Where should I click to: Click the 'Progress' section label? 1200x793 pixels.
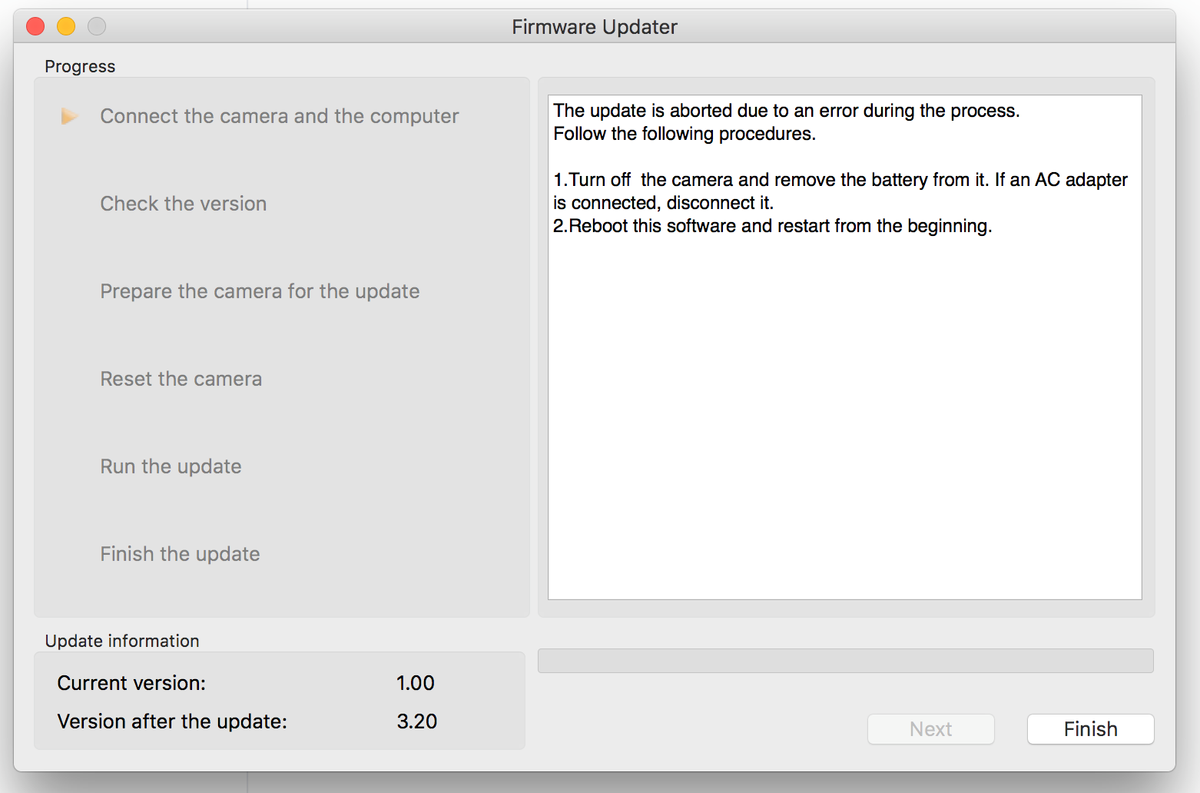click(80, 67)
